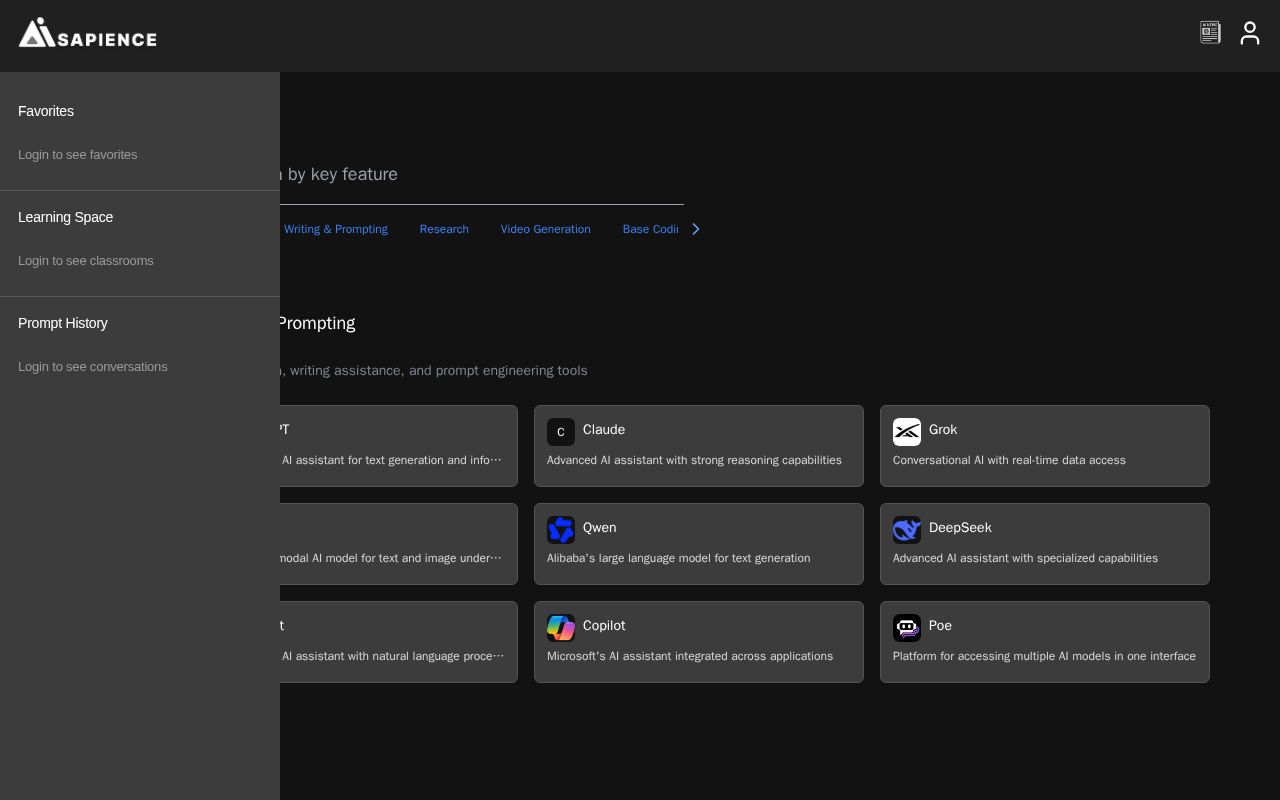Open the user account profile icon
The height and width of the screenshot is (800, 1280).
(x=1250, y=33)
